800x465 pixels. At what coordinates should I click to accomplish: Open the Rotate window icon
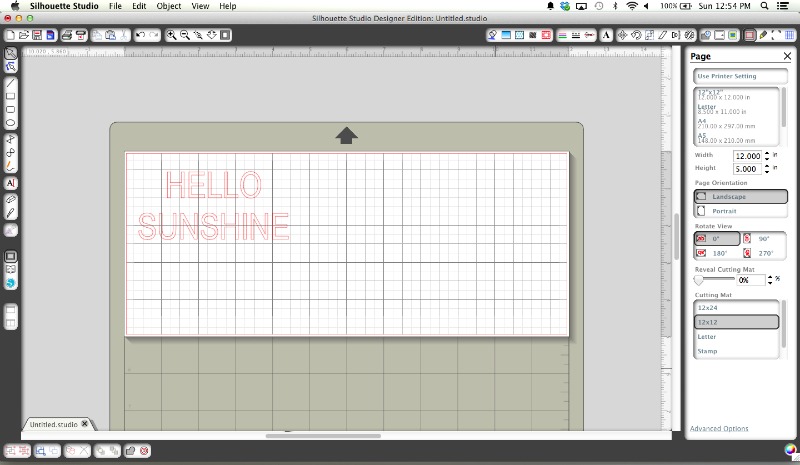tap(636, 35)
